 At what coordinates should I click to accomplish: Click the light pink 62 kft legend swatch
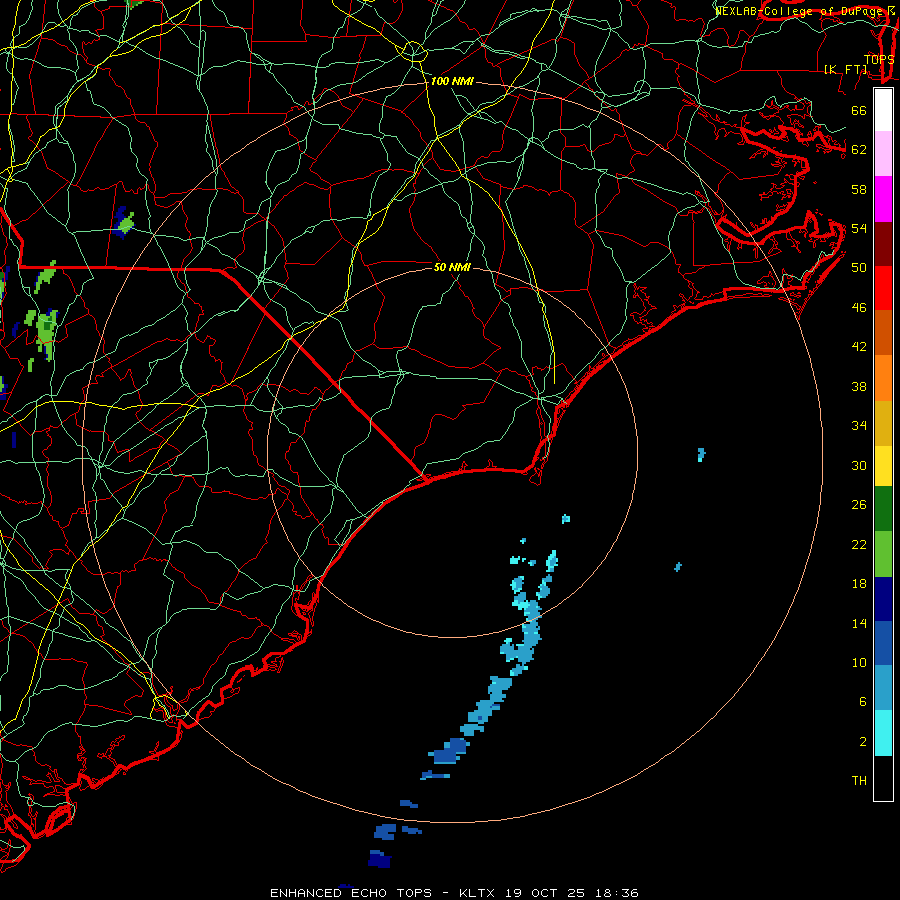pyautogui.click(x=883, y=153)
